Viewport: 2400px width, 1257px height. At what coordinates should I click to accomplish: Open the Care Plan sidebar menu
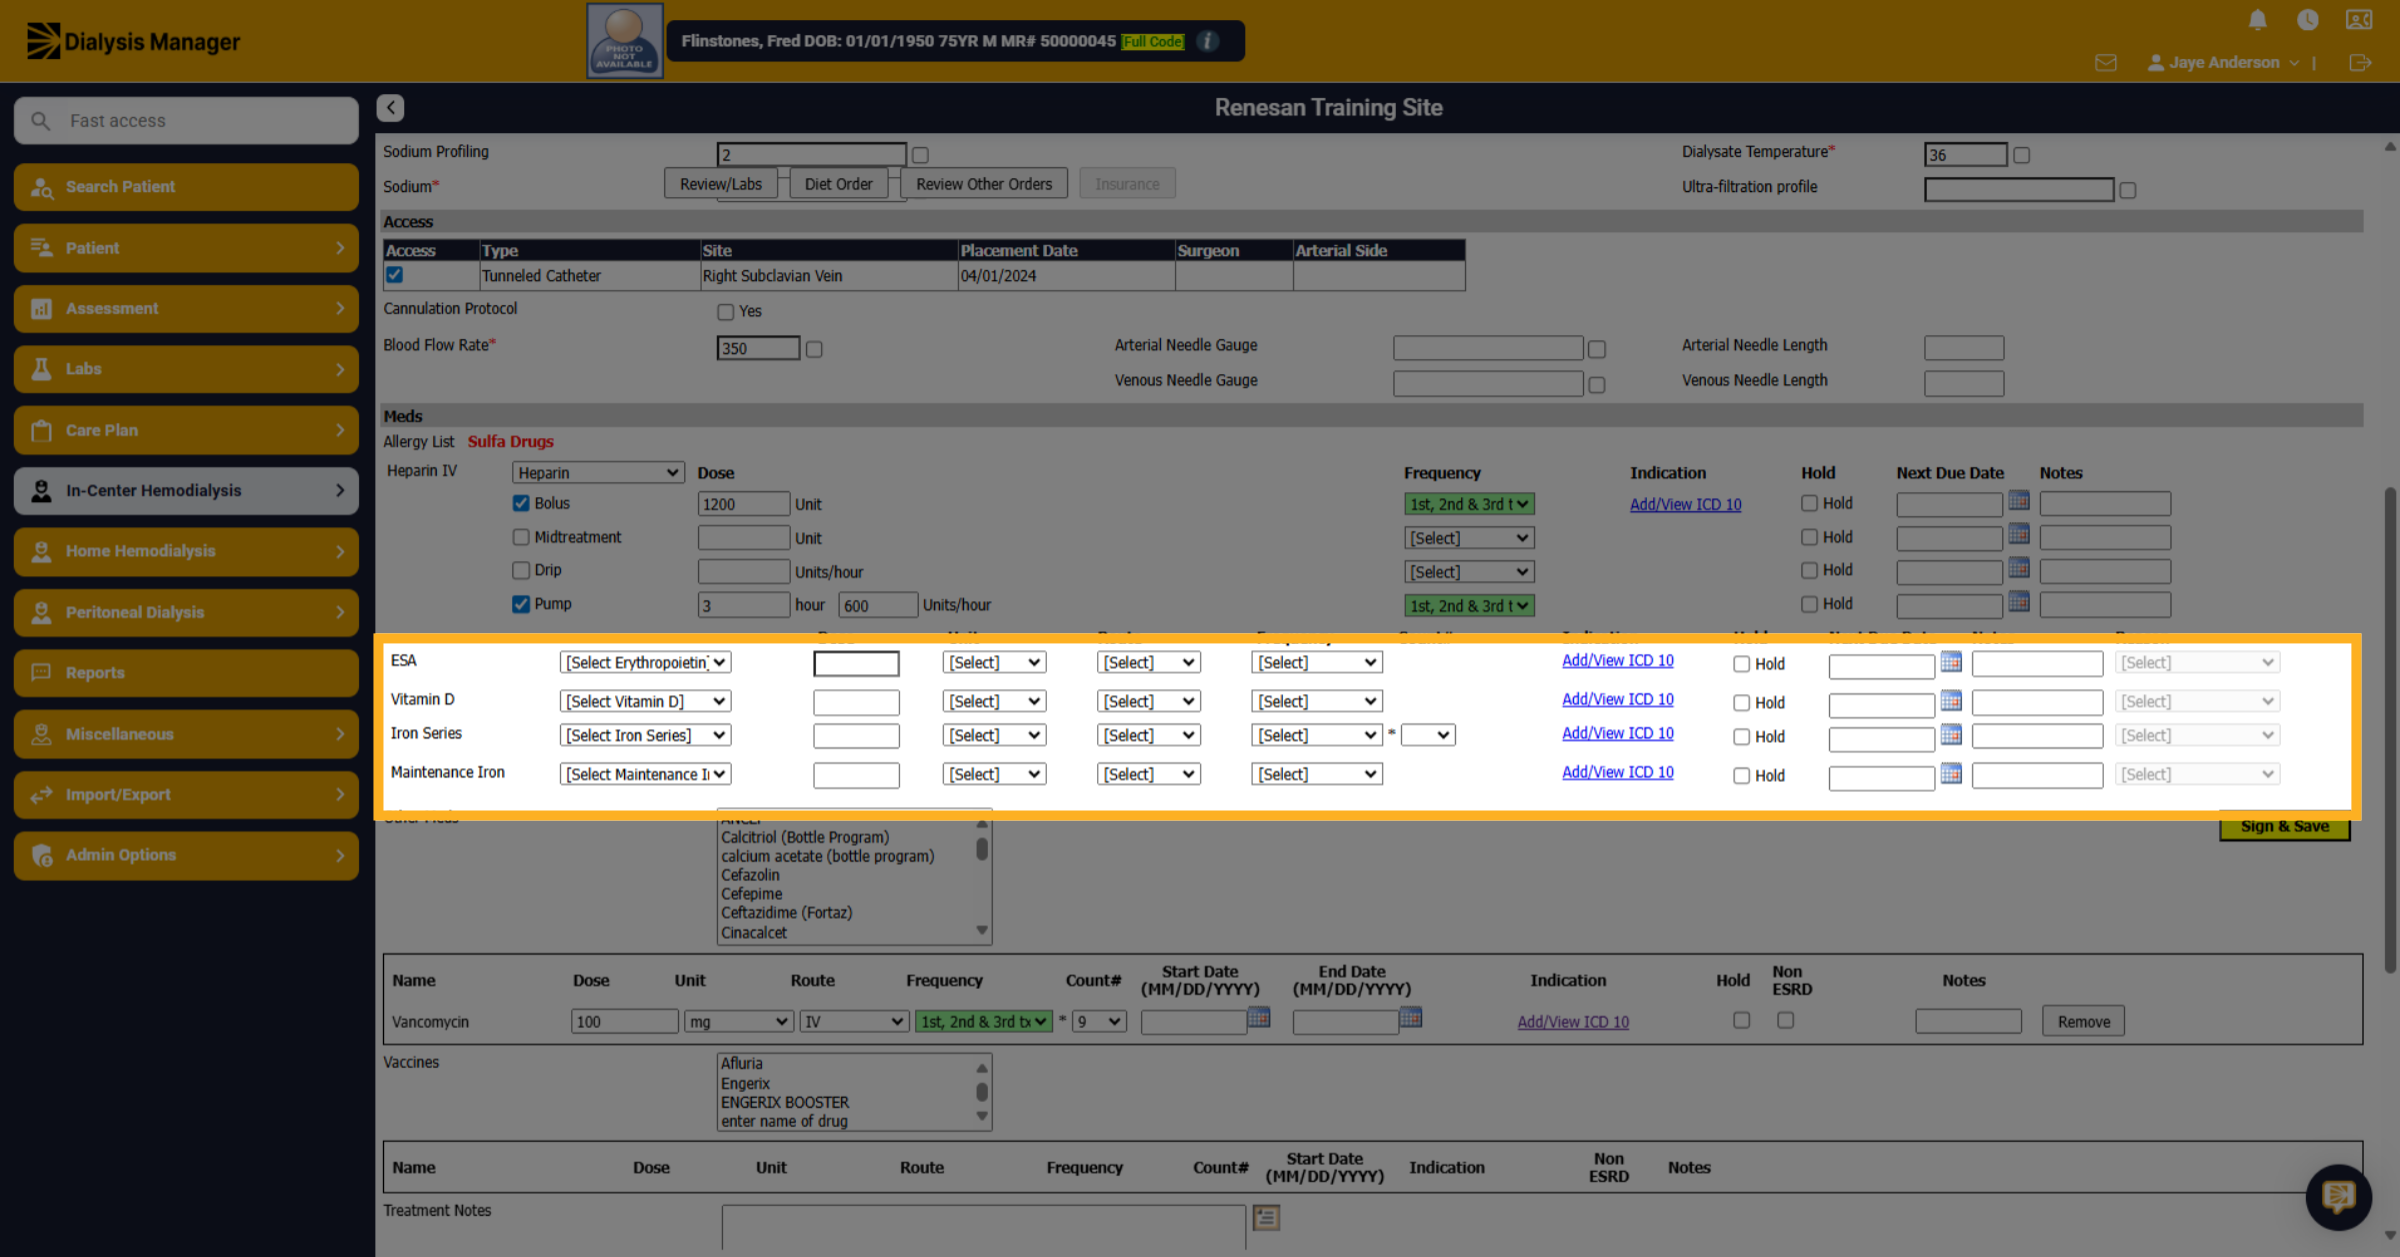click(186, 430)
